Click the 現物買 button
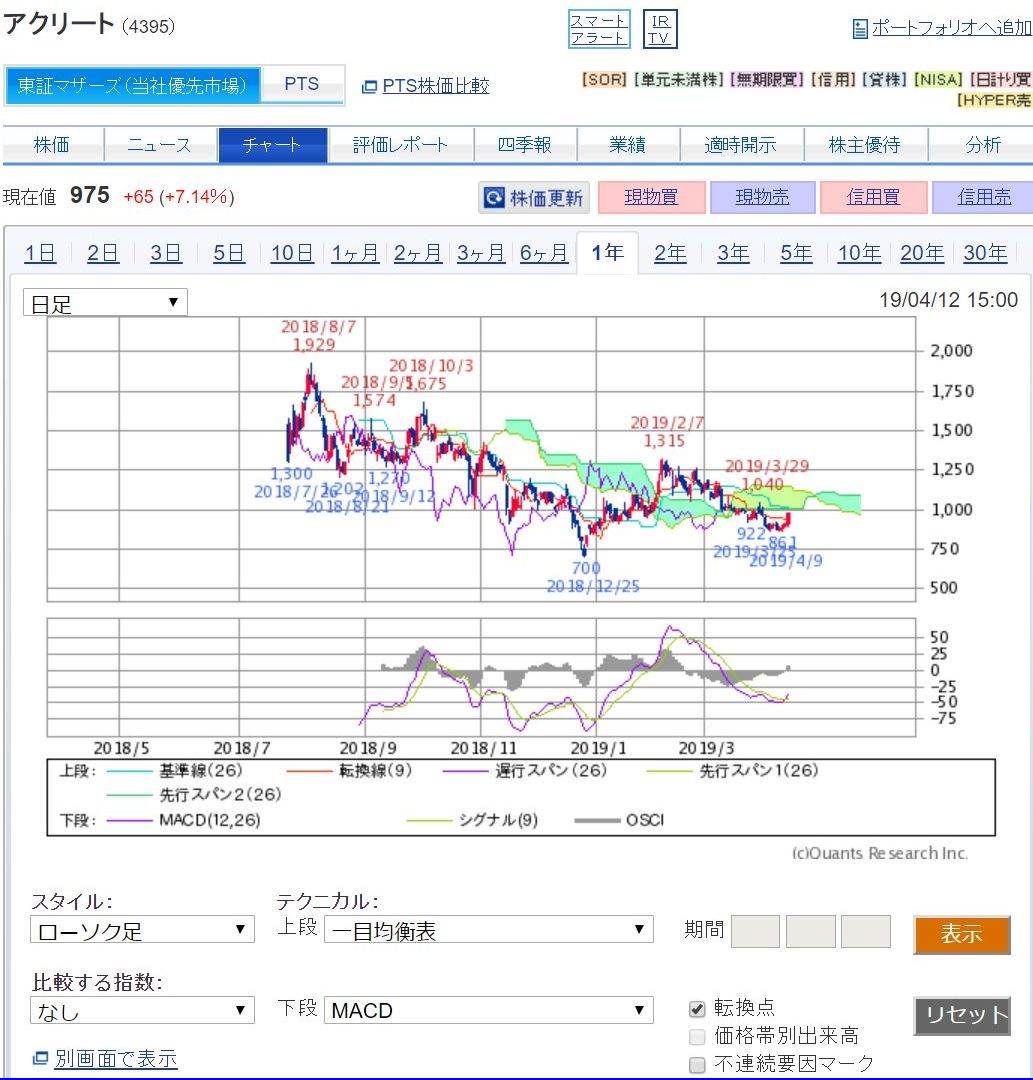 (x=651, y=198)
